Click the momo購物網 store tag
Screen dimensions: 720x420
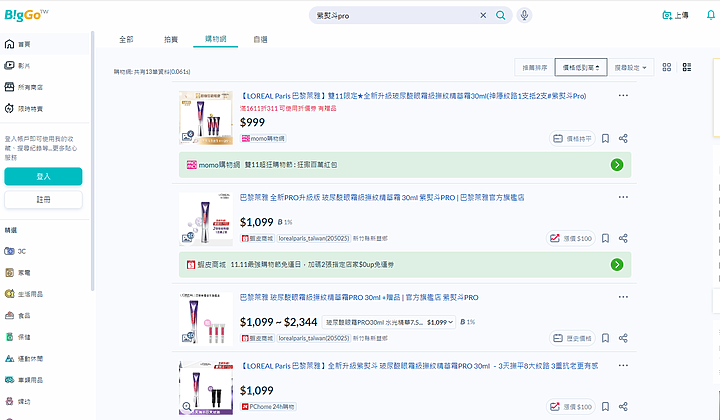tap(263, 138)
